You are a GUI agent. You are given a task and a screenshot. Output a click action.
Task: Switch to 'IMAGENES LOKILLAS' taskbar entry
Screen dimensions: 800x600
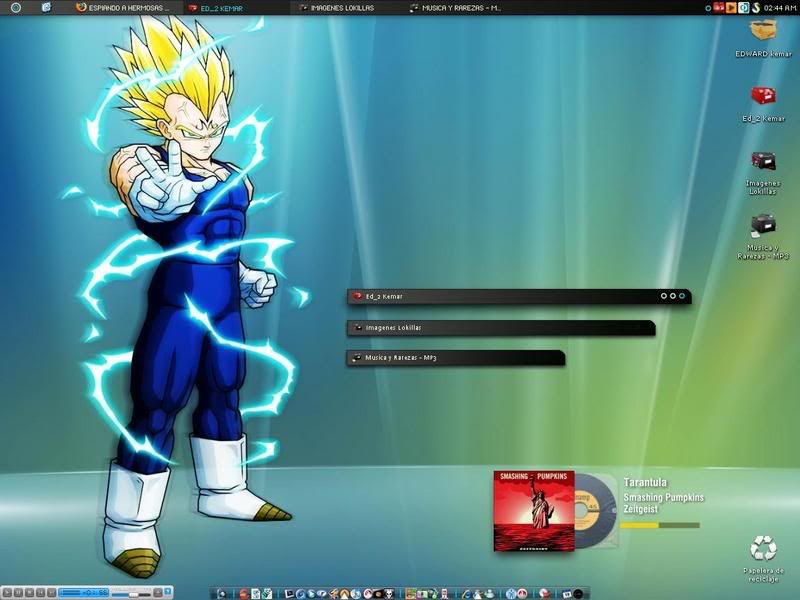(x=337, y=8)
